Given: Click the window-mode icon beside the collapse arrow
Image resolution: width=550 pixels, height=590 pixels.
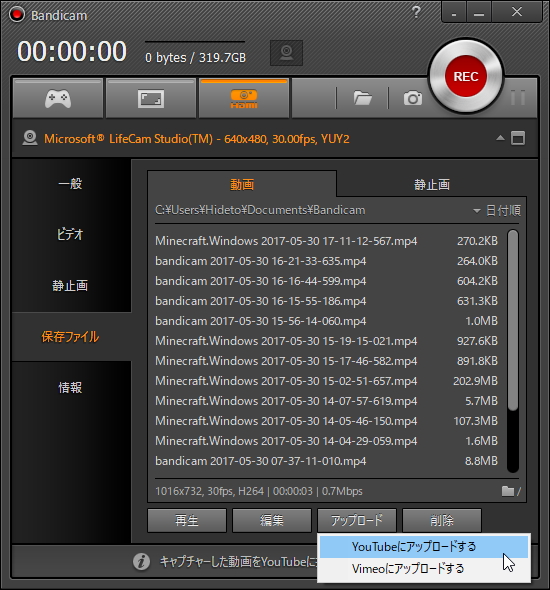Looking at the screenshot, I should 518,138.
